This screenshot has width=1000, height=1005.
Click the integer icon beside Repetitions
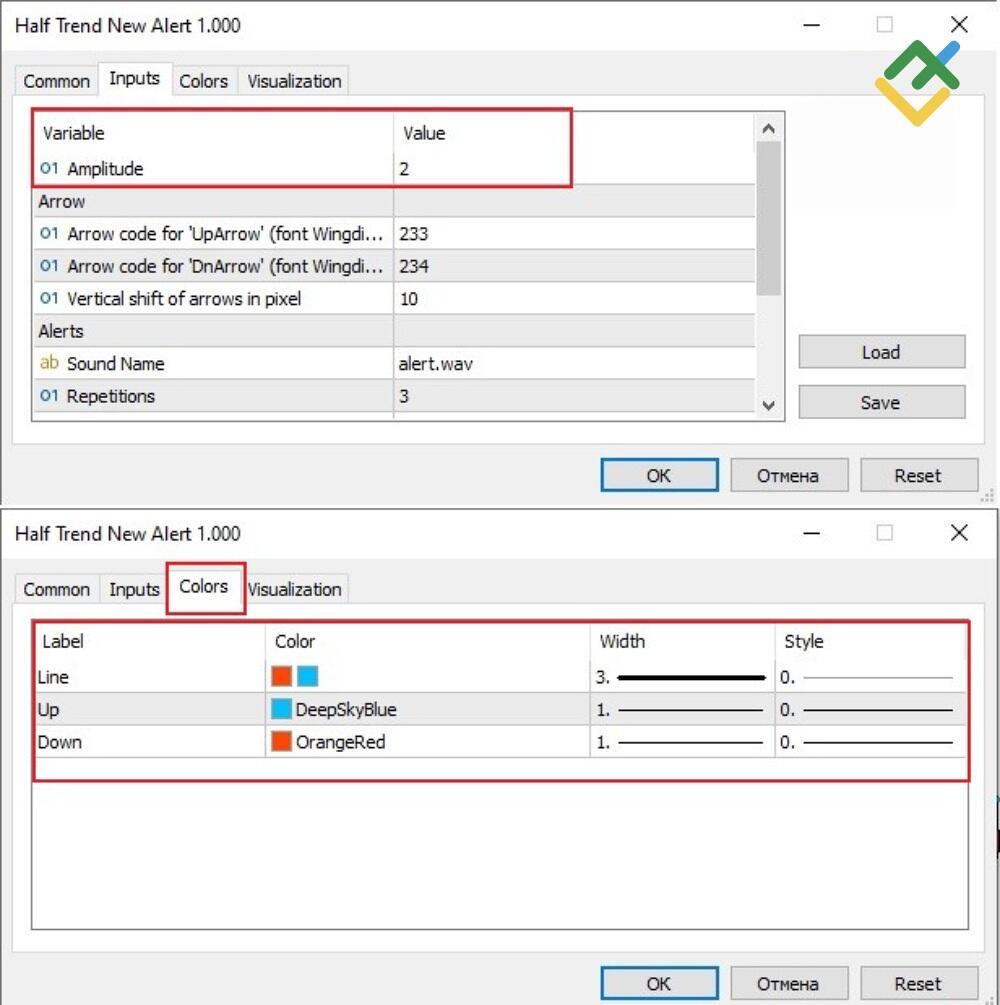tap(49, 396)
